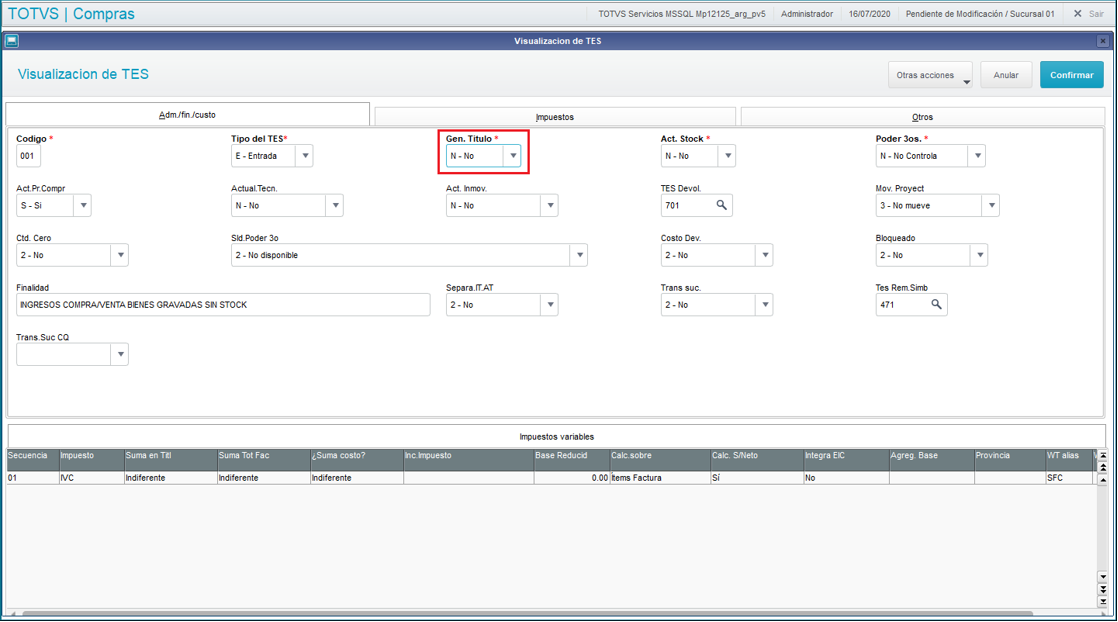Switch to the Adm./fin./custo tab
Image resolution: width=1118 pixels, height=622 pixels.
pyautogui.click(x=188, y=115)
